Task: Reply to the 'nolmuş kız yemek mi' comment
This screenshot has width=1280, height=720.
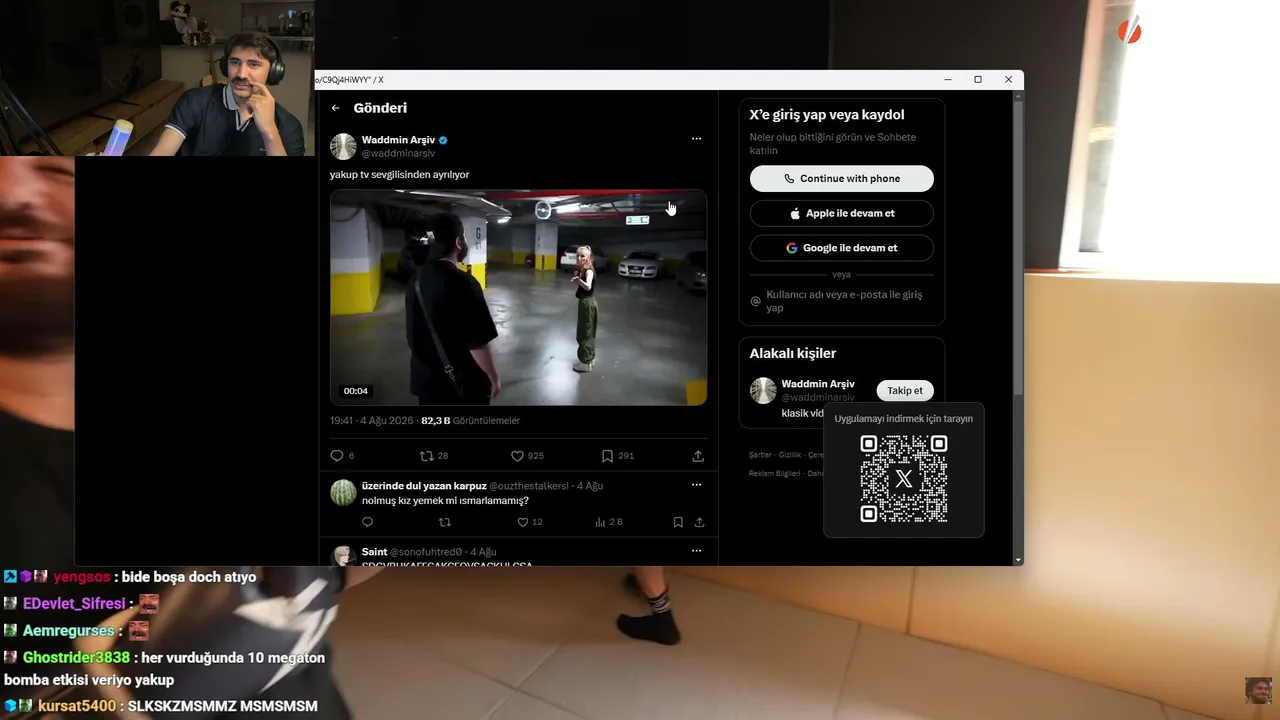Action: [367, 522]
